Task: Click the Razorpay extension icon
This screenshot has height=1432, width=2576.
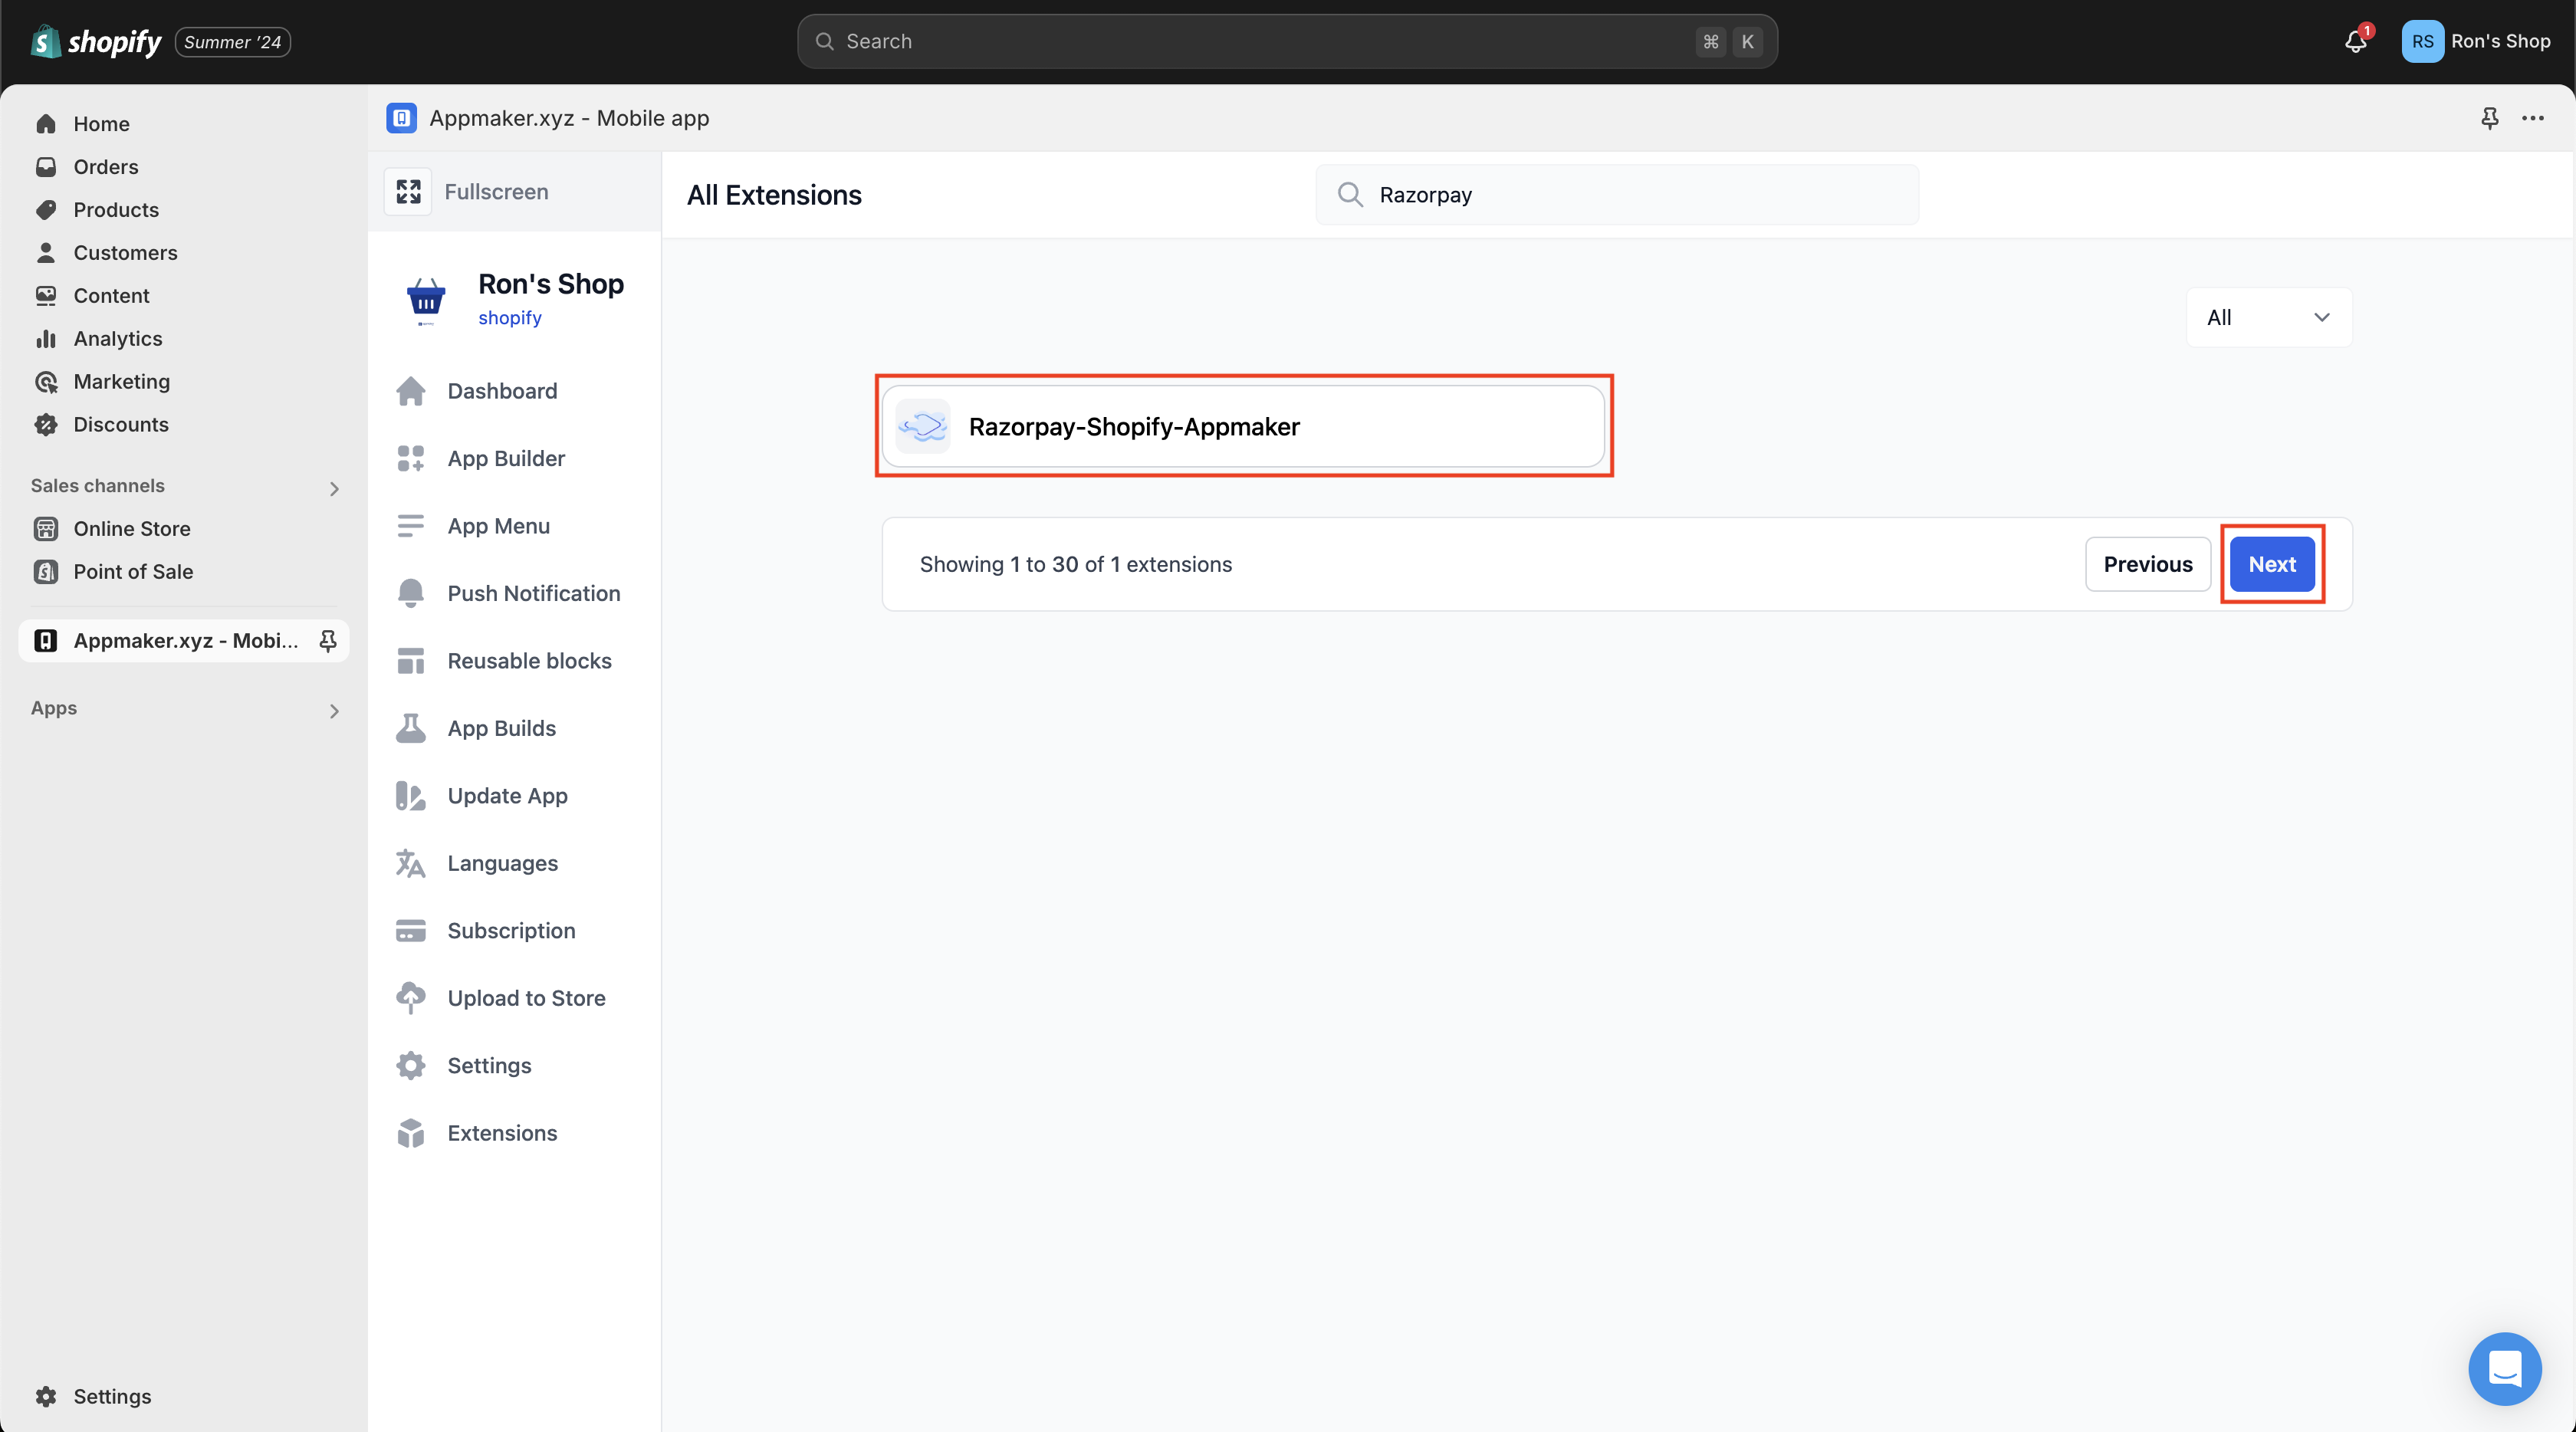Action: [922, 427]
